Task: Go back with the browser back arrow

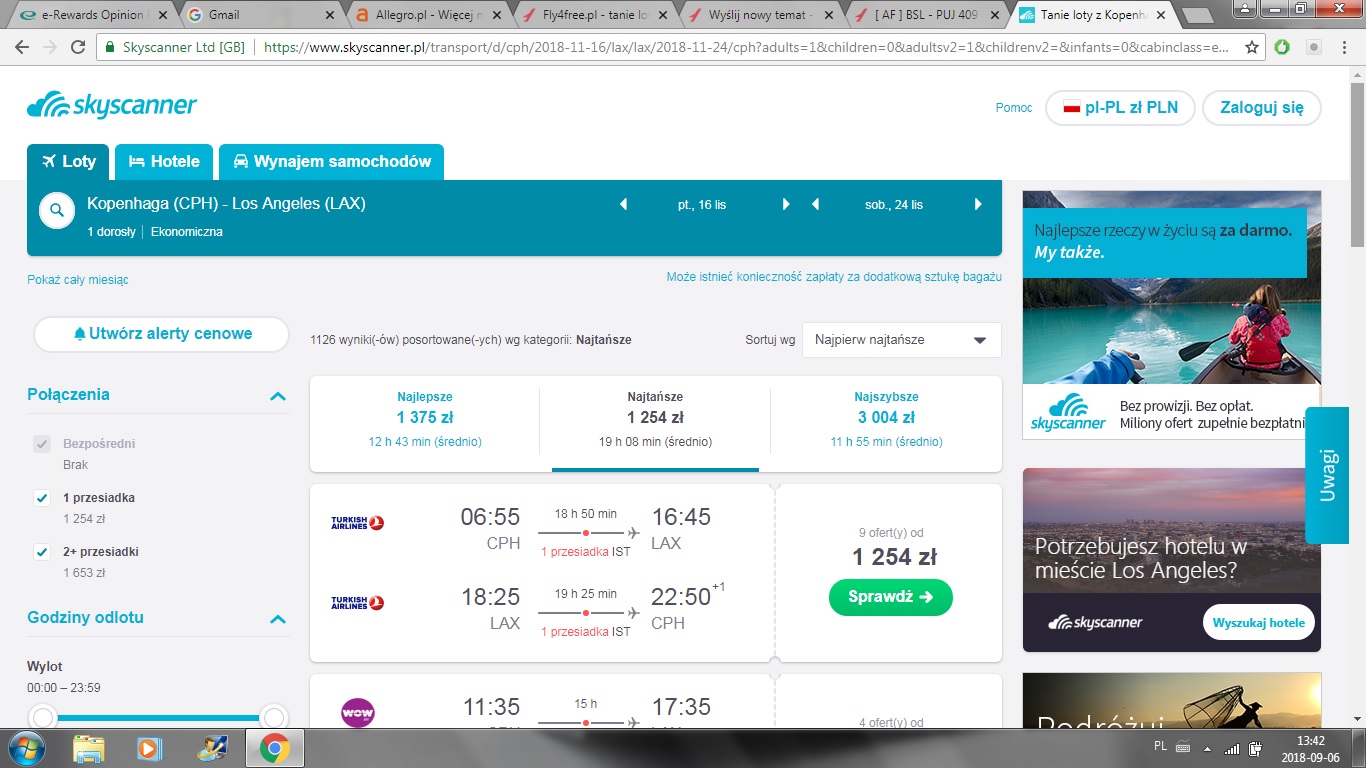Action: click(22, 47)
